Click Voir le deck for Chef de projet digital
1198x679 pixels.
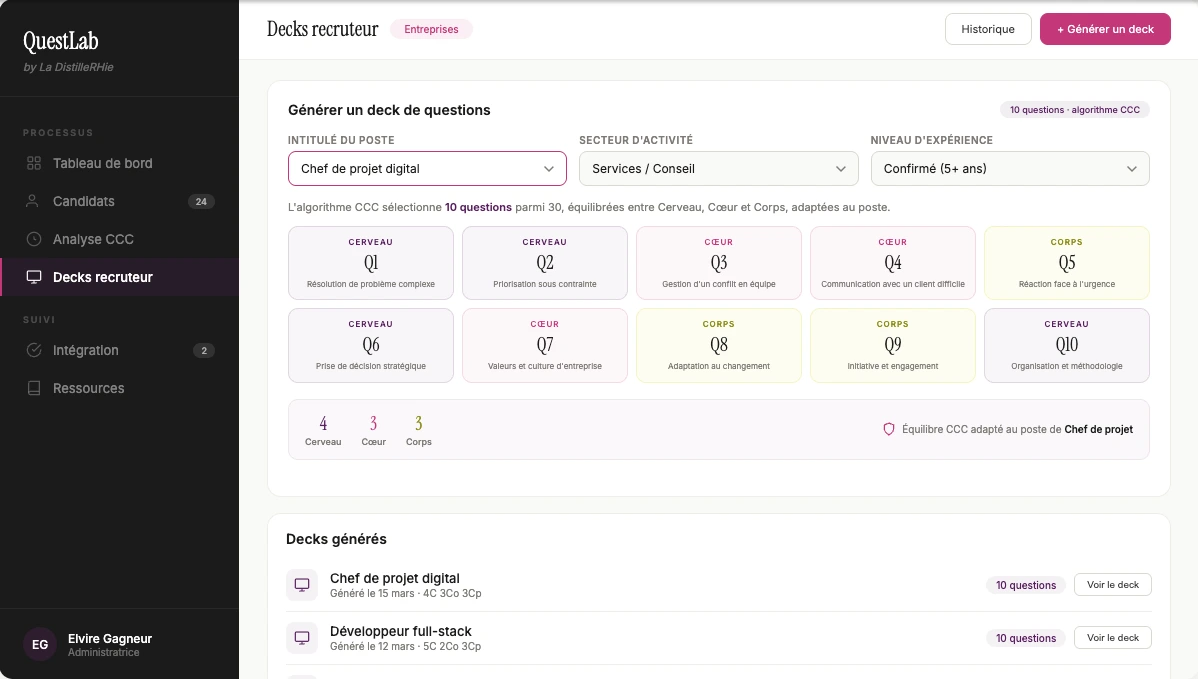pyautogui.click(x=1112, y=585)
